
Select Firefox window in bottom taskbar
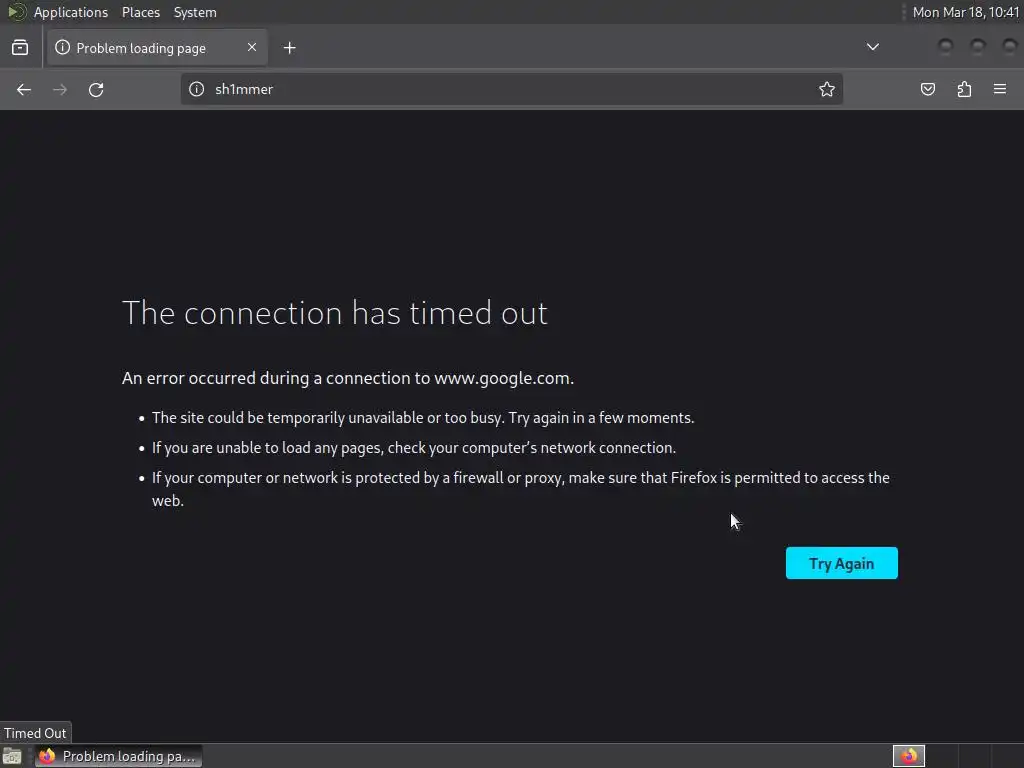point(118,756)
